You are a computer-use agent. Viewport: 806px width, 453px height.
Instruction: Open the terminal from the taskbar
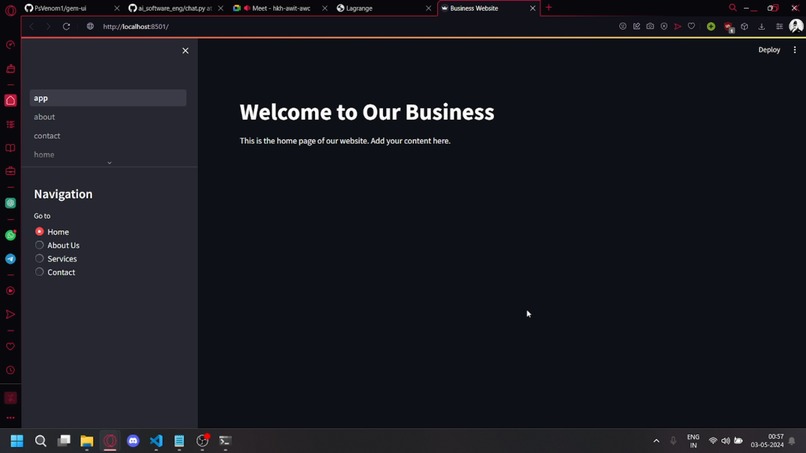click(225, 441)
